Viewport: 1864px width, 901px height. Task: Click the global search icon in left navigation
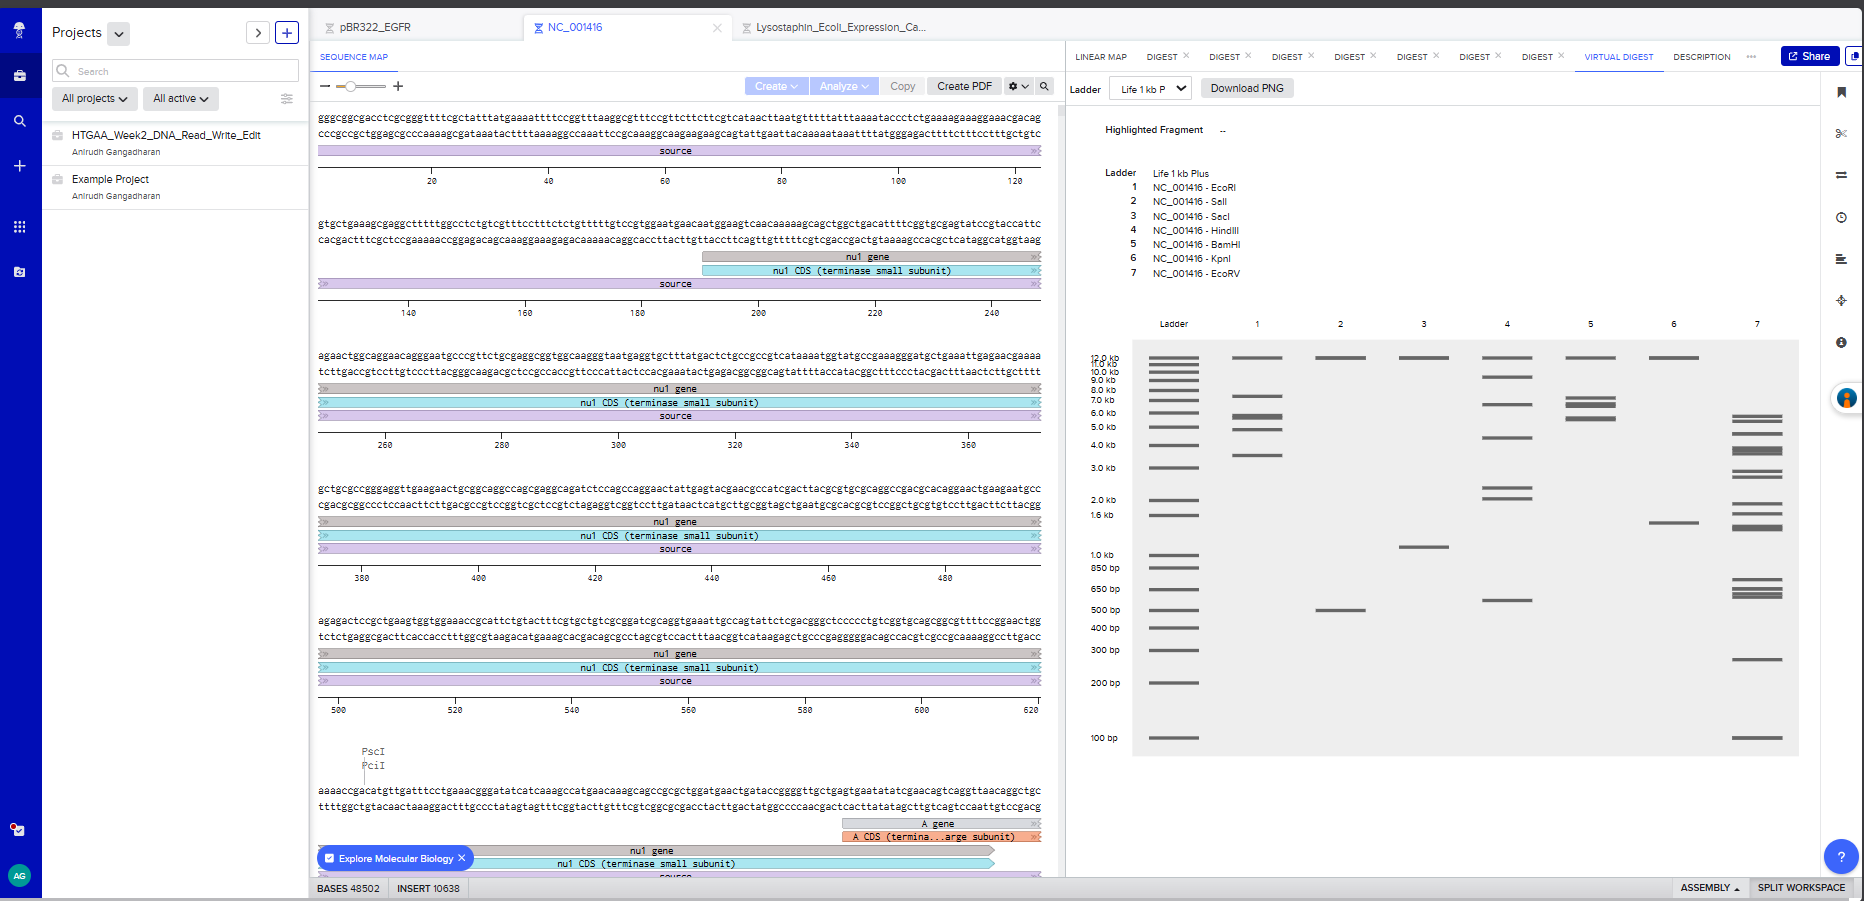pos(19,121)
